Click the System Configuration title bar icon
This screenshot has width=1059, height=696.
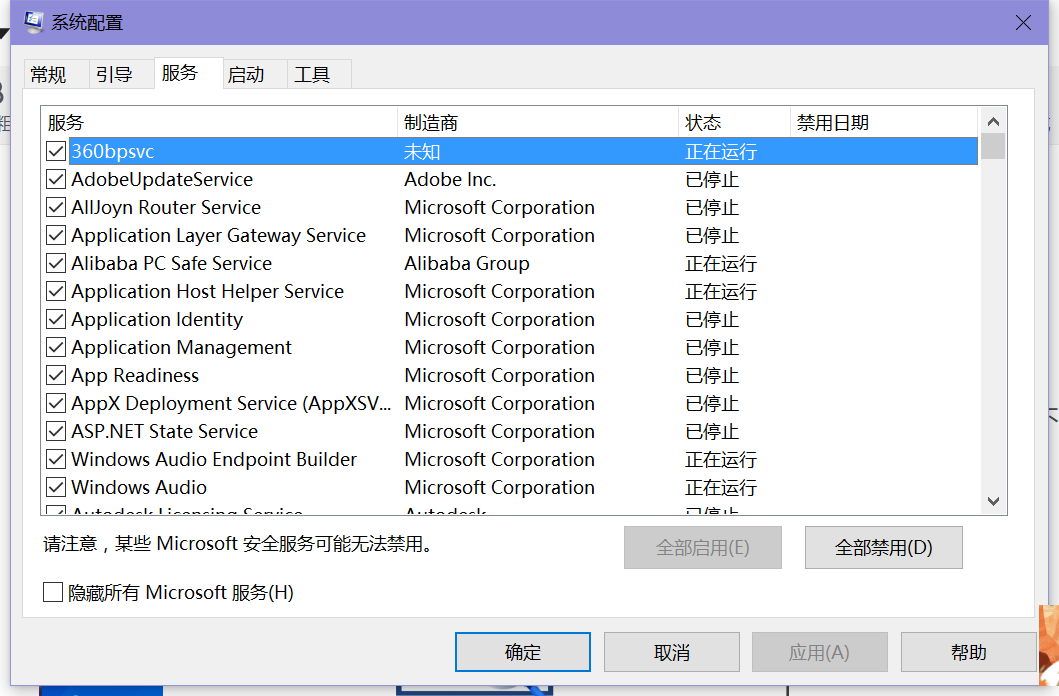34,22
